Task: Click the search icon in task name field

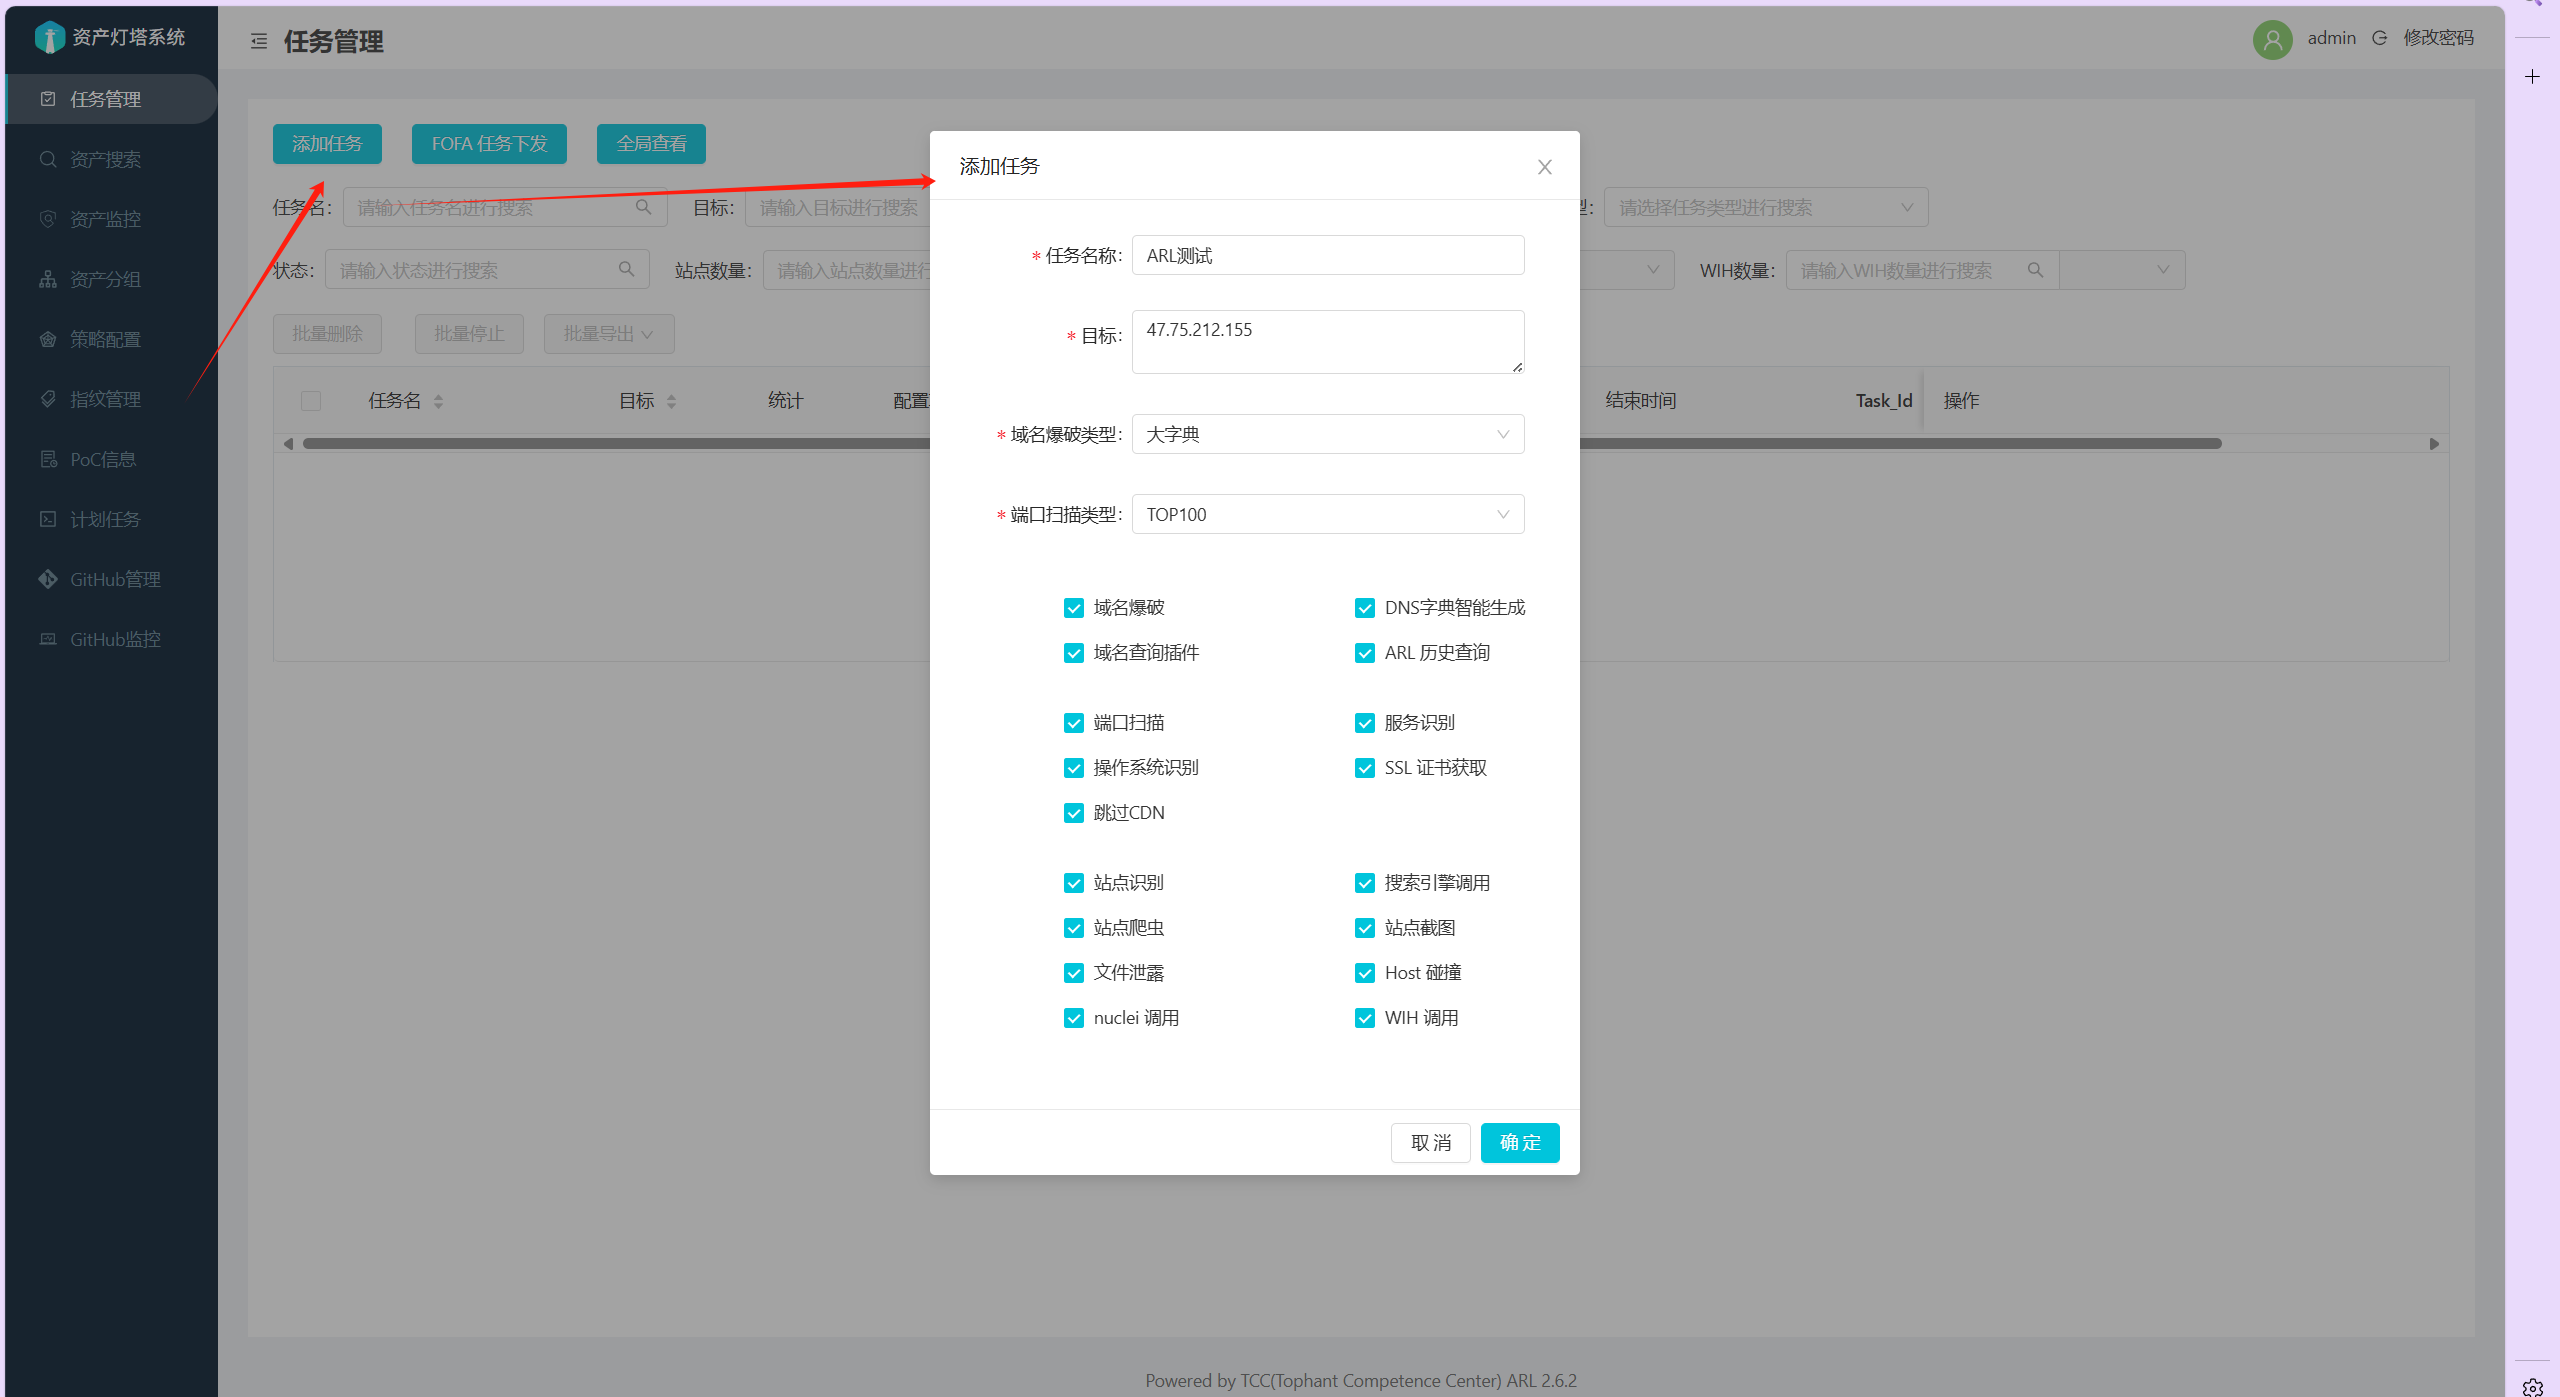Action: pyautogui.click(x=643, y=207)
